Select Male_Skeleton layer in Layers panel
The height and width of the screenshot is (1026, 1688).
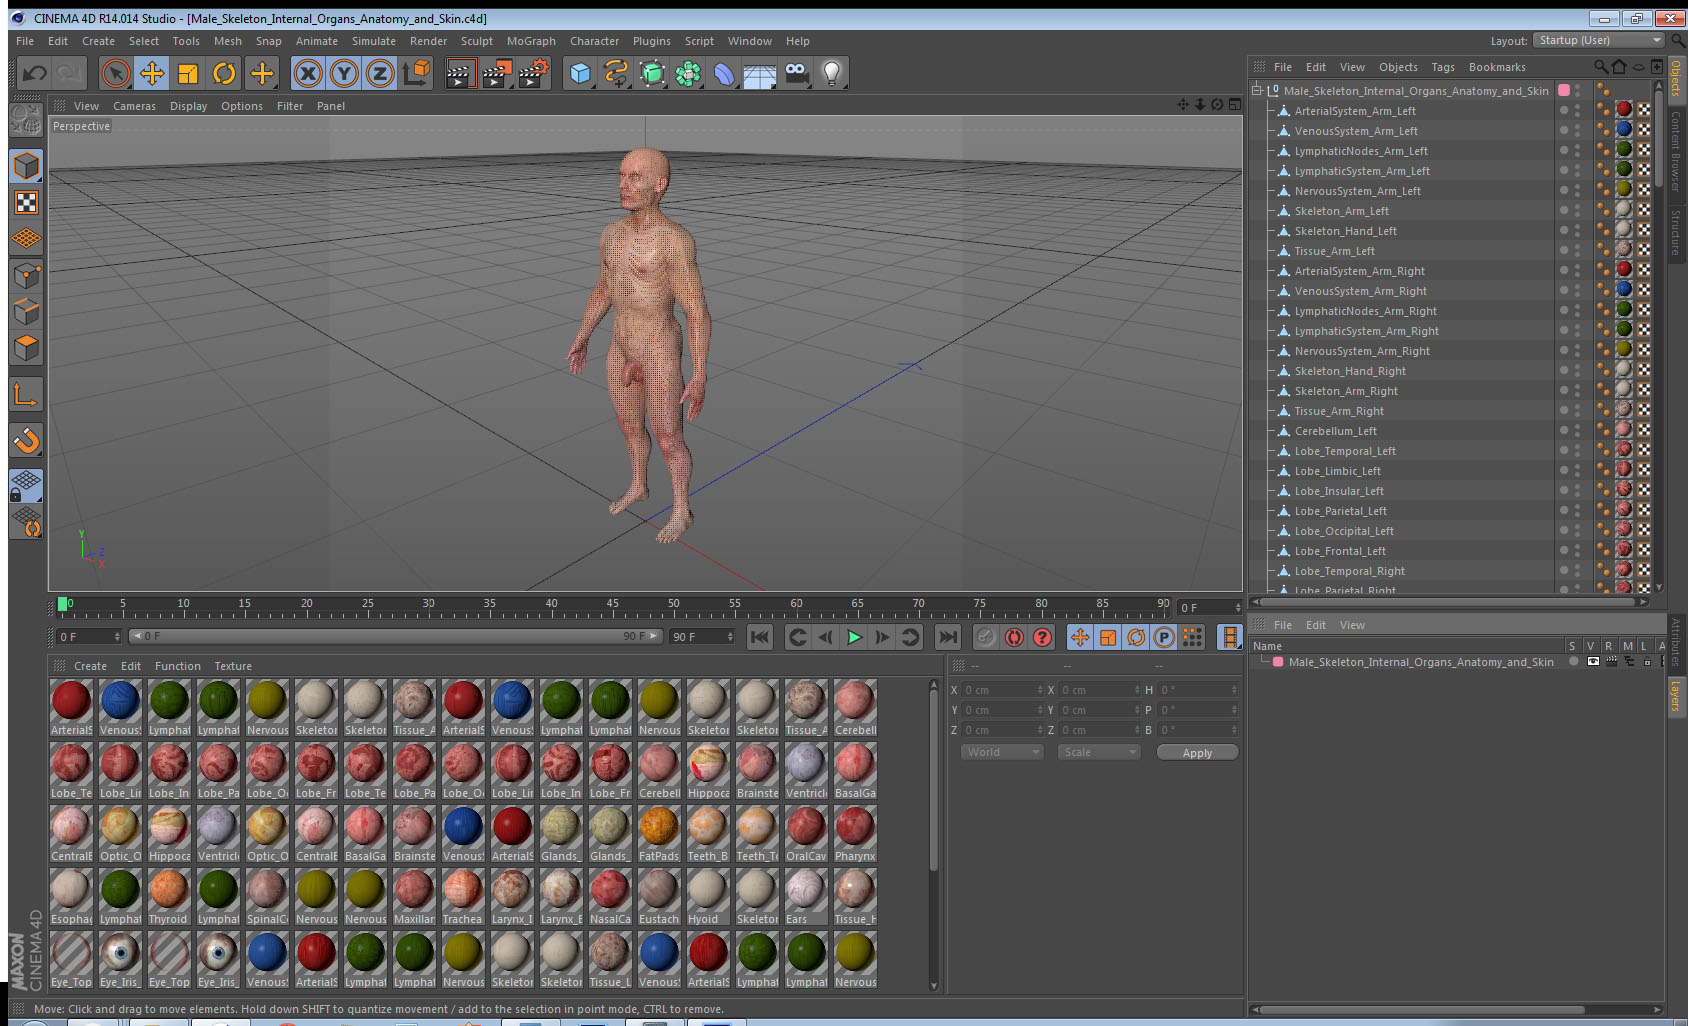pos(1421,662)
